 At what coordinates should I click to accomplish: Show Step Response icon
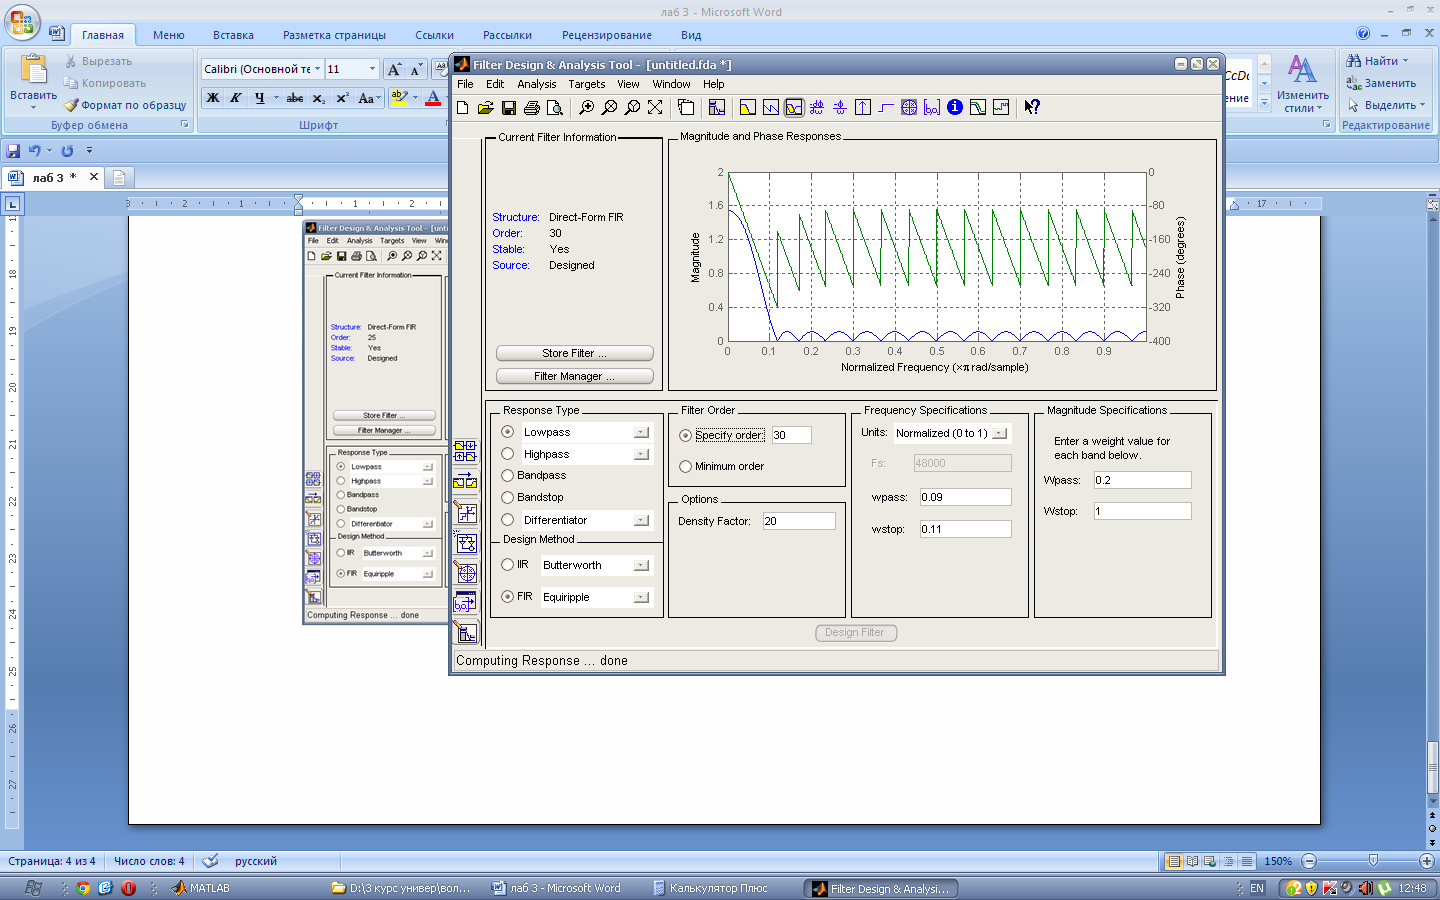click(886, 107)
